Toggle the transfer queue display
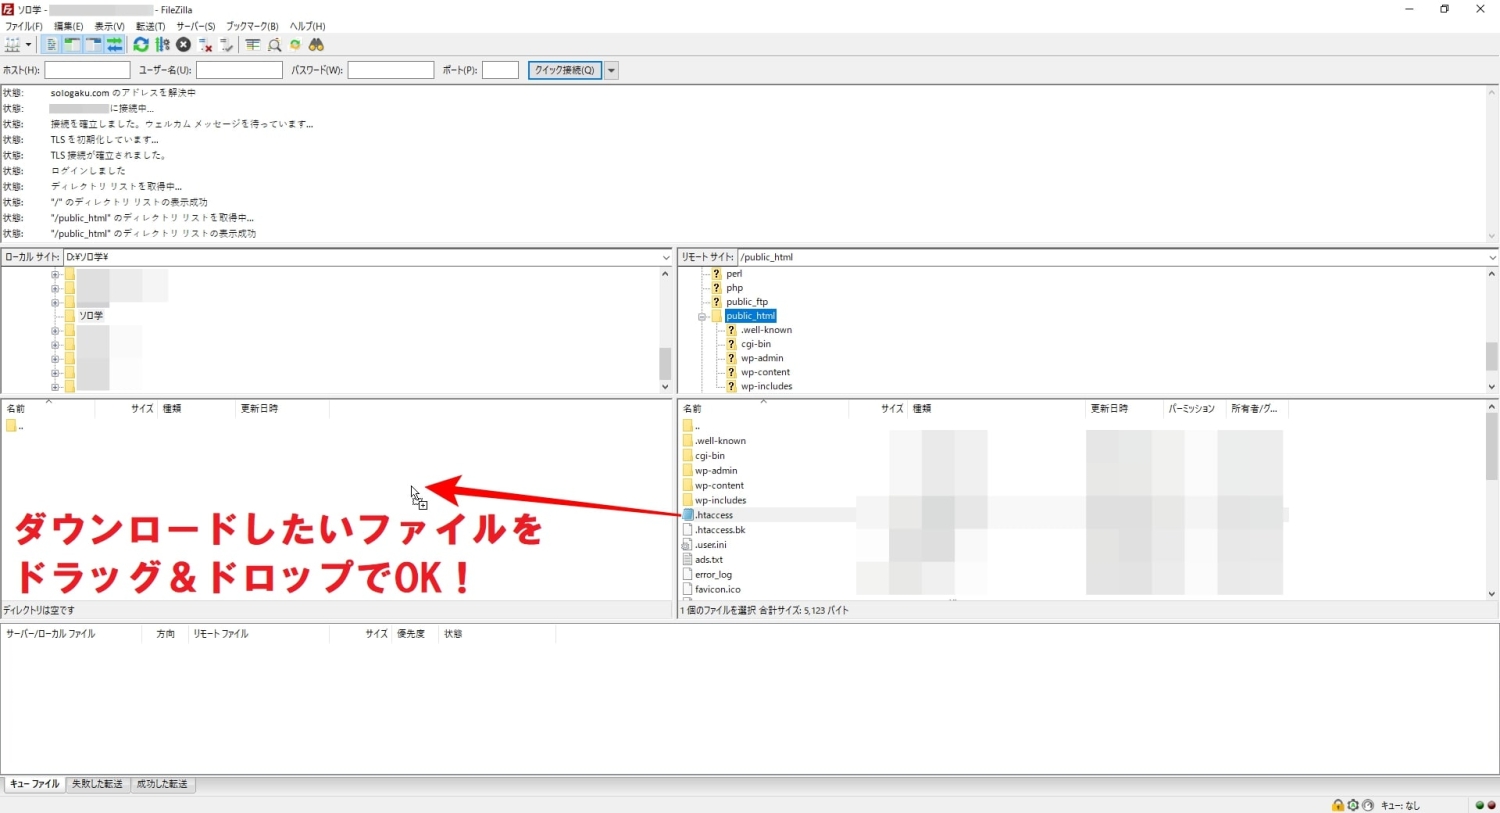Screen dimensions: 1500x813 click(115, 45)
